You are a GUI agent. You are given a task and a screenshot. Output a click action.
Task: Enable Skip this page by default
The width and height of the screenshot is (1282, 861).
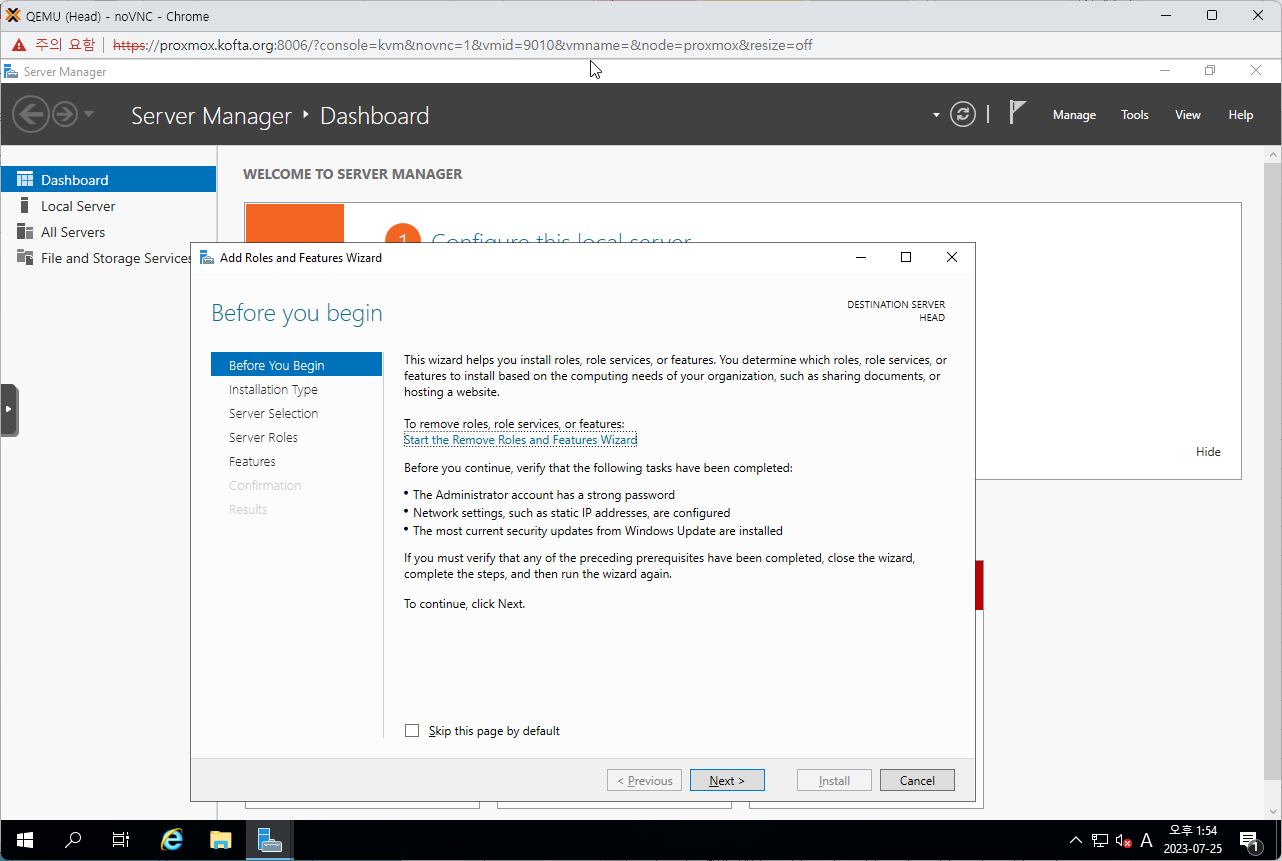pyautogui.click(x=412, y=731)
